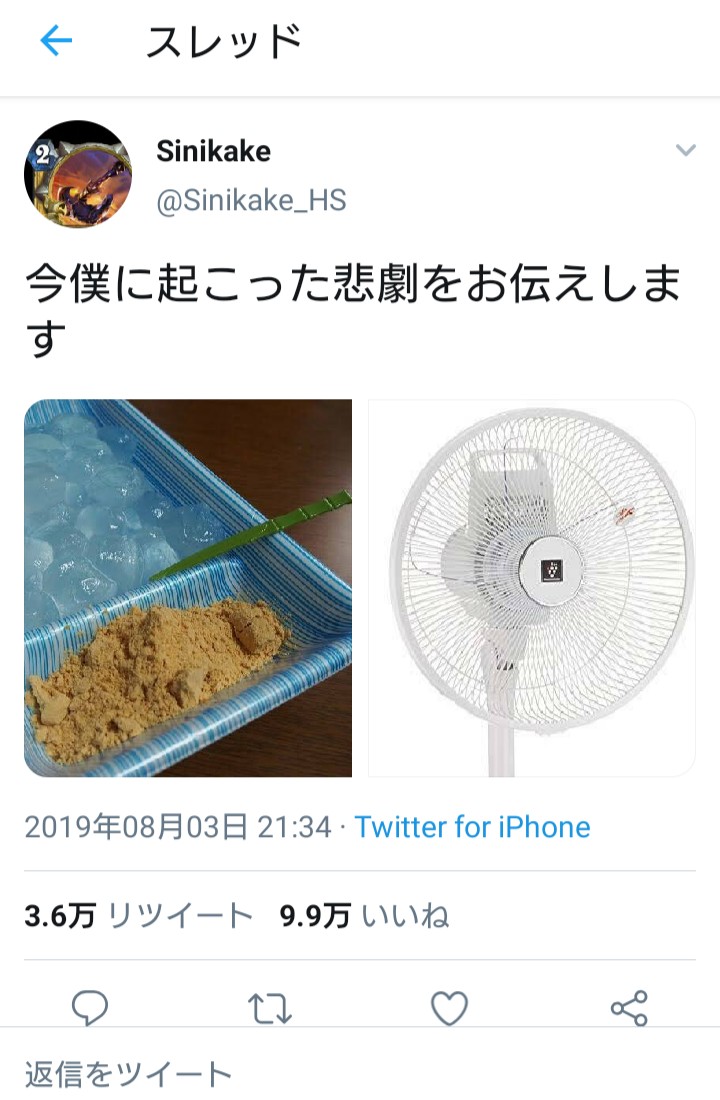Open the @Sinikake_HS handle
720x1100 pixels.
point(251,201)
